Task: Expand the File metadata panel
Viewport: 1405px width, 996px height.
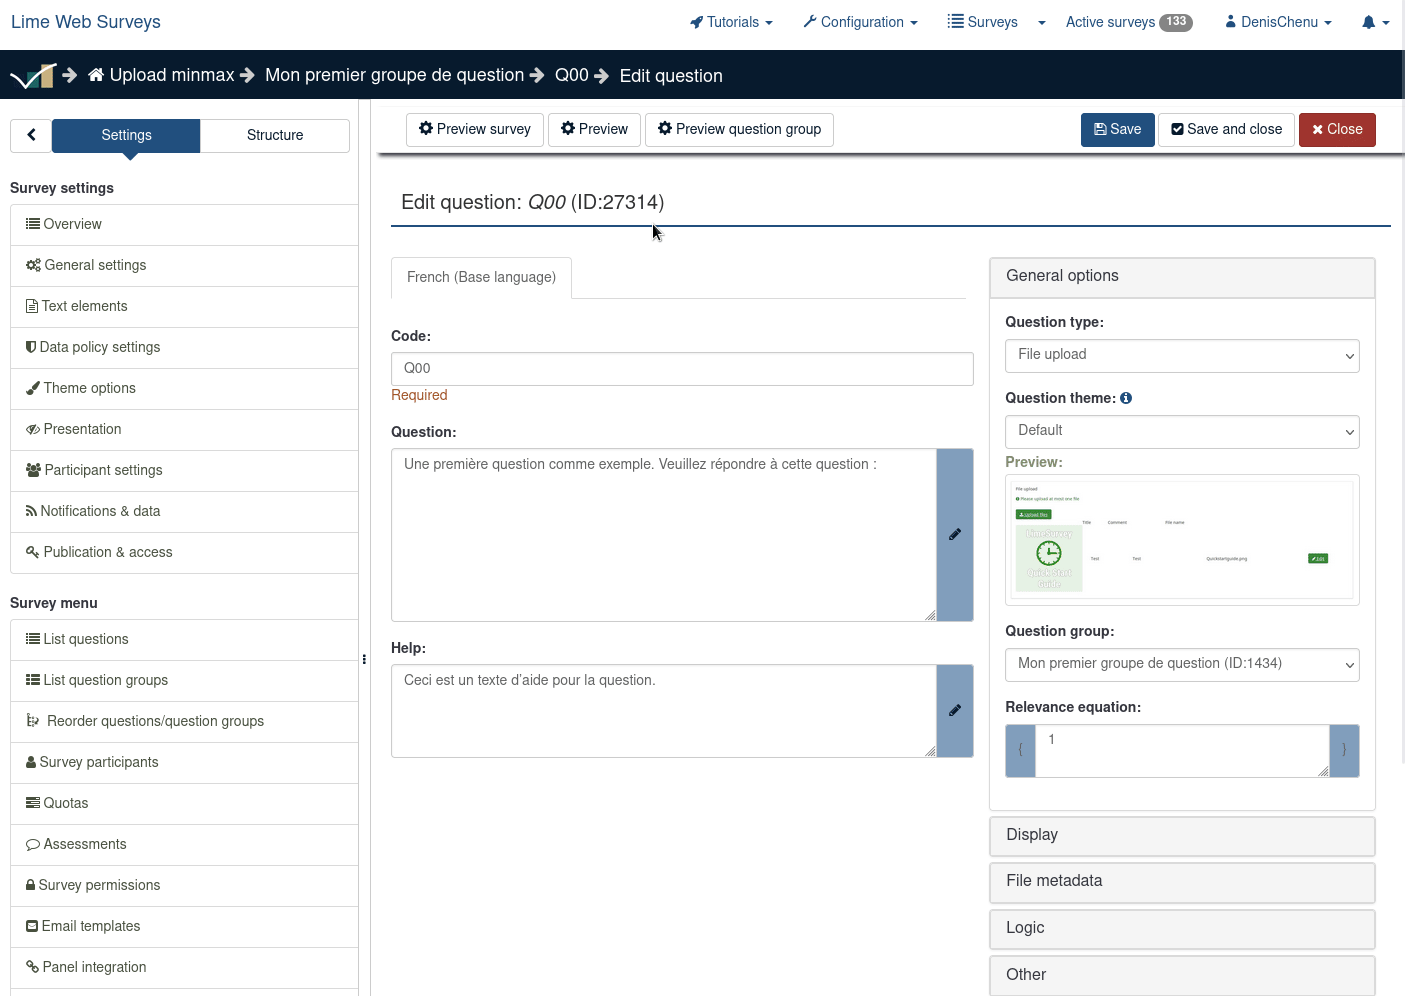Action: click(1181, 881)
